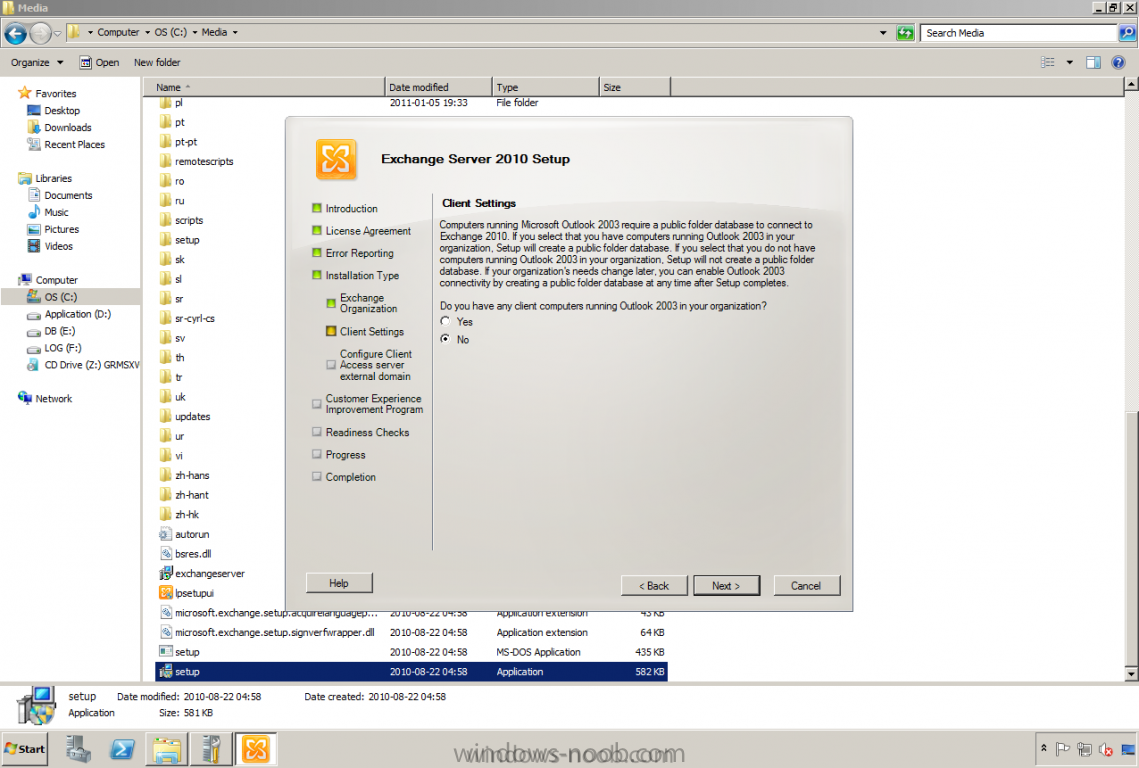Open Recent Places in navigation pane
This screenshot has width=1139, height=768.
pyautogui.click(x=74, y=145)
